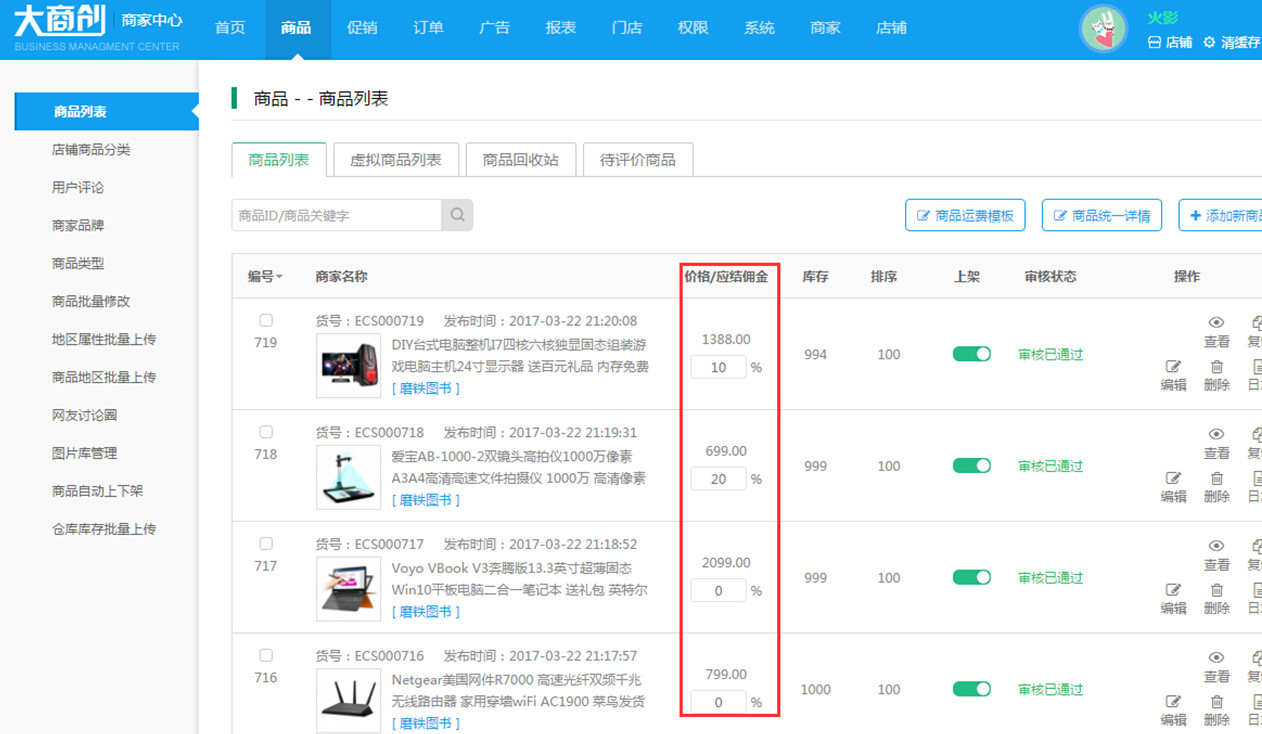Click the 火影 user avatar
Image resolution: width=1262 pixels, height=734 pixels.
coord(1104,29)
